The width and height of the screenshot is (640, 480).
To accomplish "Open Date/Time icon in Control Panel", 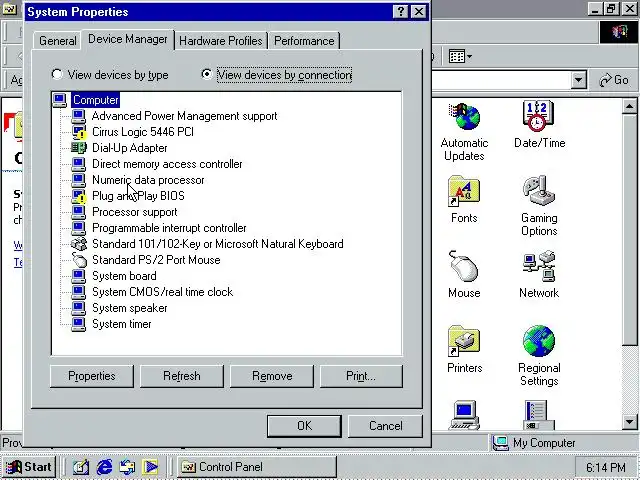I will (539, 124).
